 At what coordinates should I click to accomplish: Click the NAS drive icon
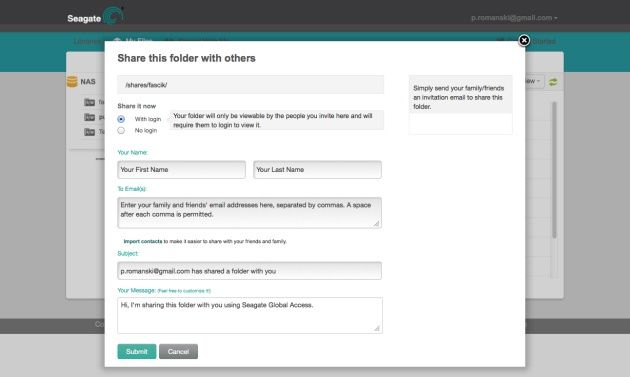tap(72, 82)
